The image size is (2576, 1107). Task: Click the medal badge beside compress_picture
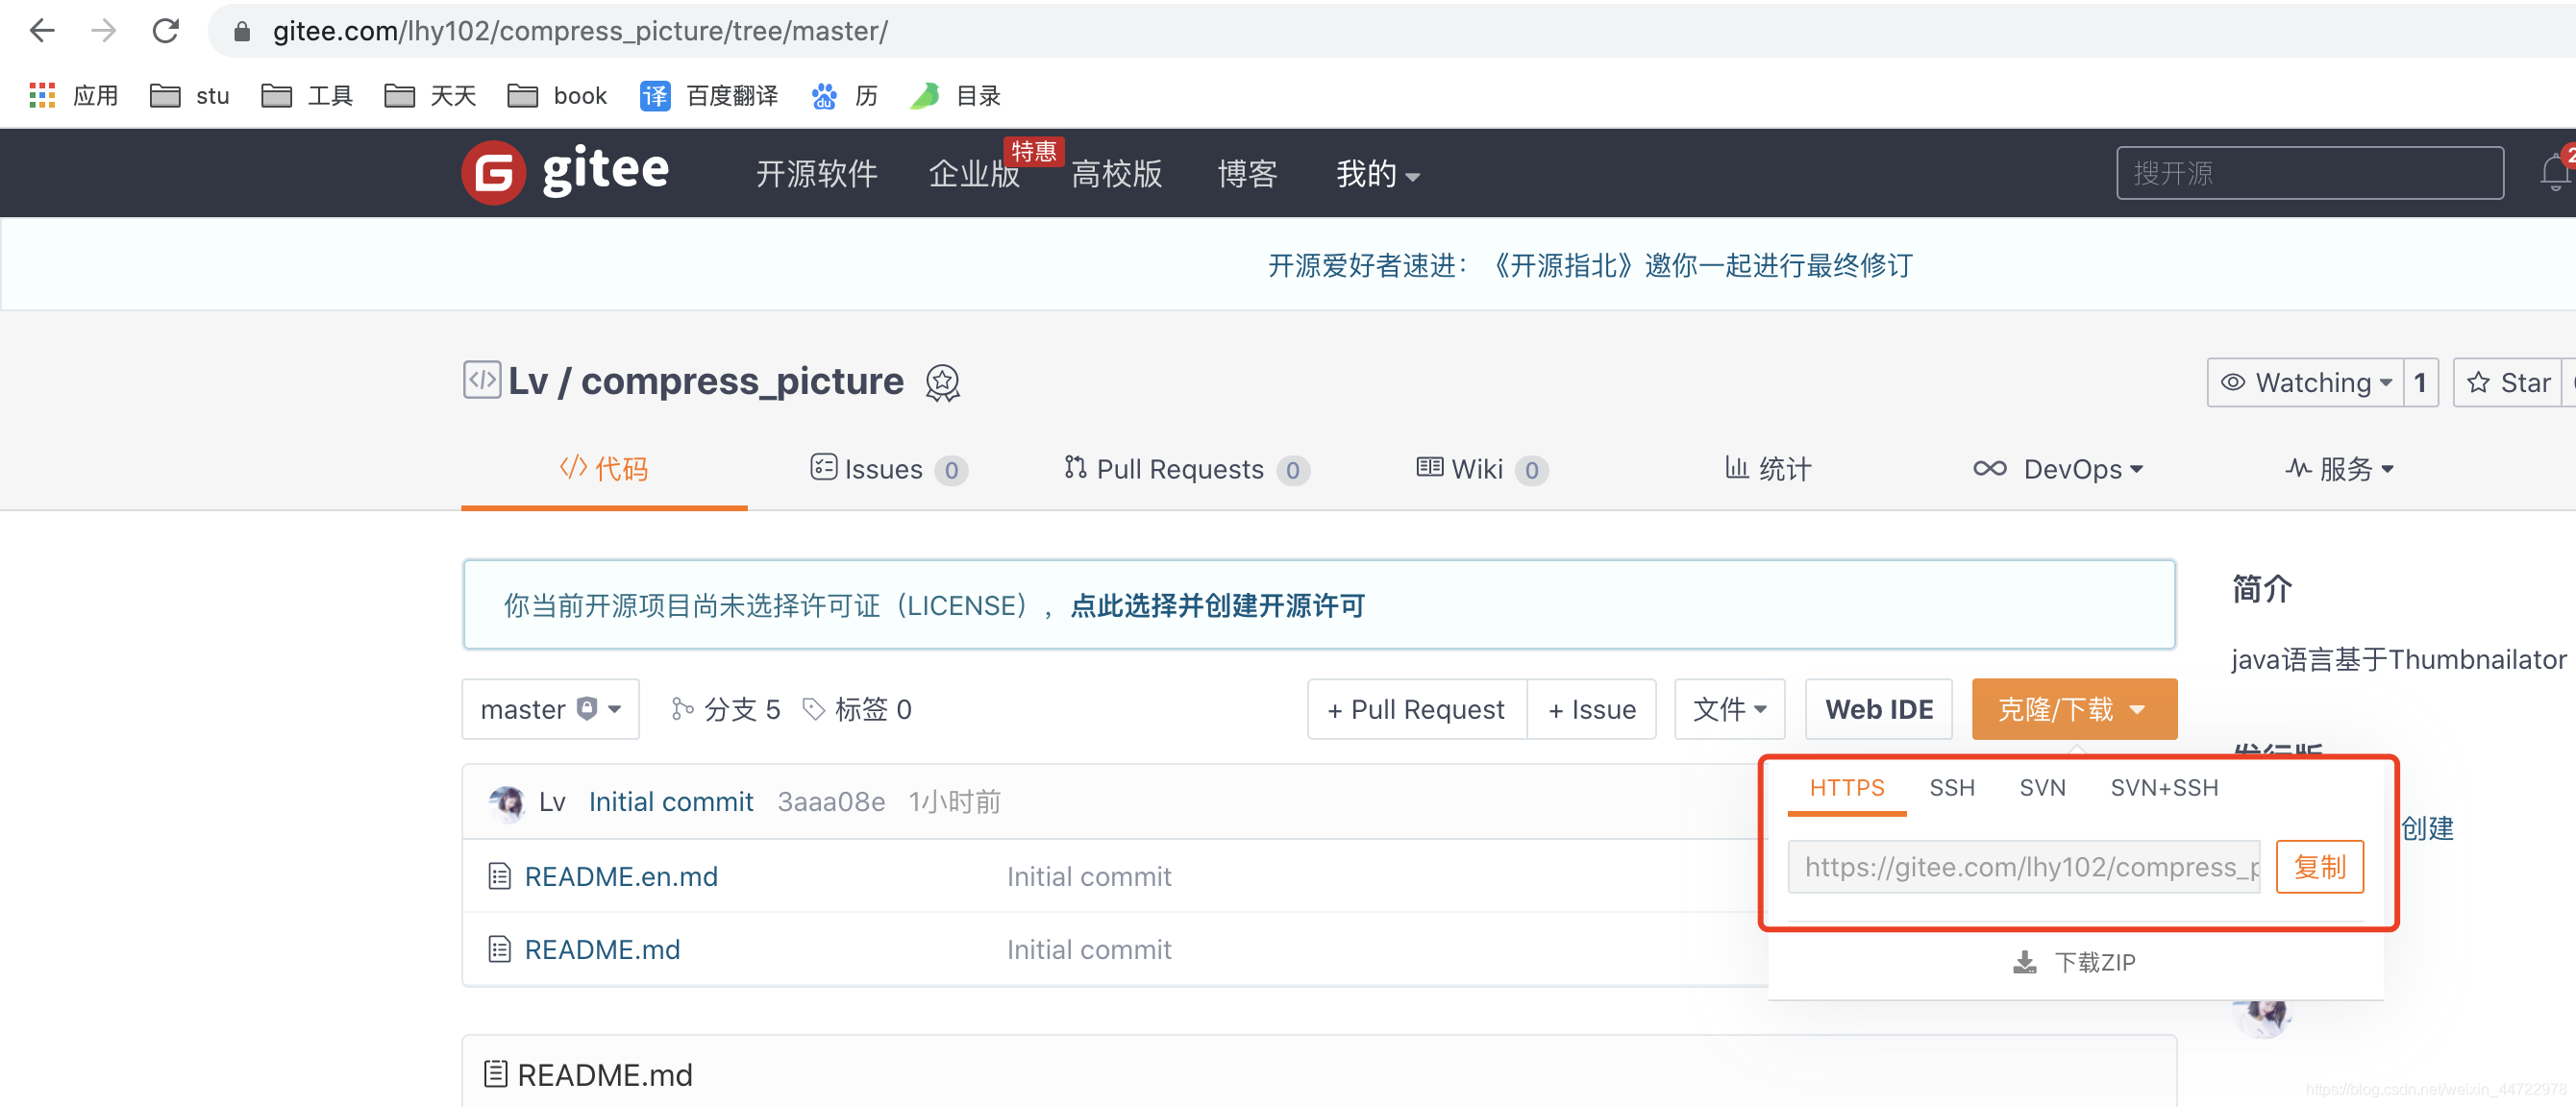coord(941,382)
